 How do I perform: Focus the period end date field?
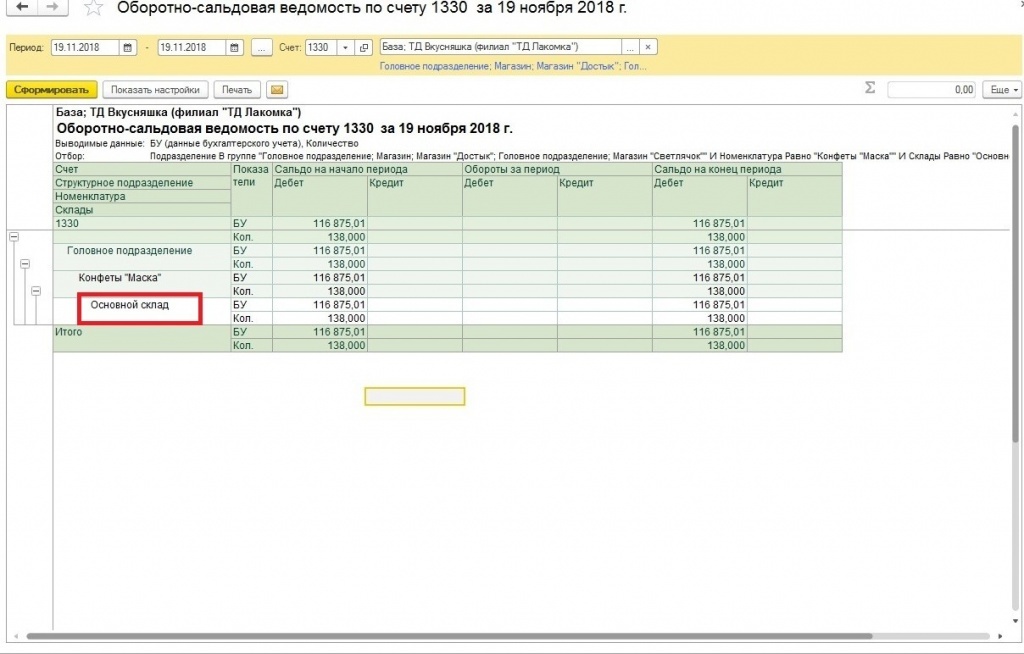192,48
